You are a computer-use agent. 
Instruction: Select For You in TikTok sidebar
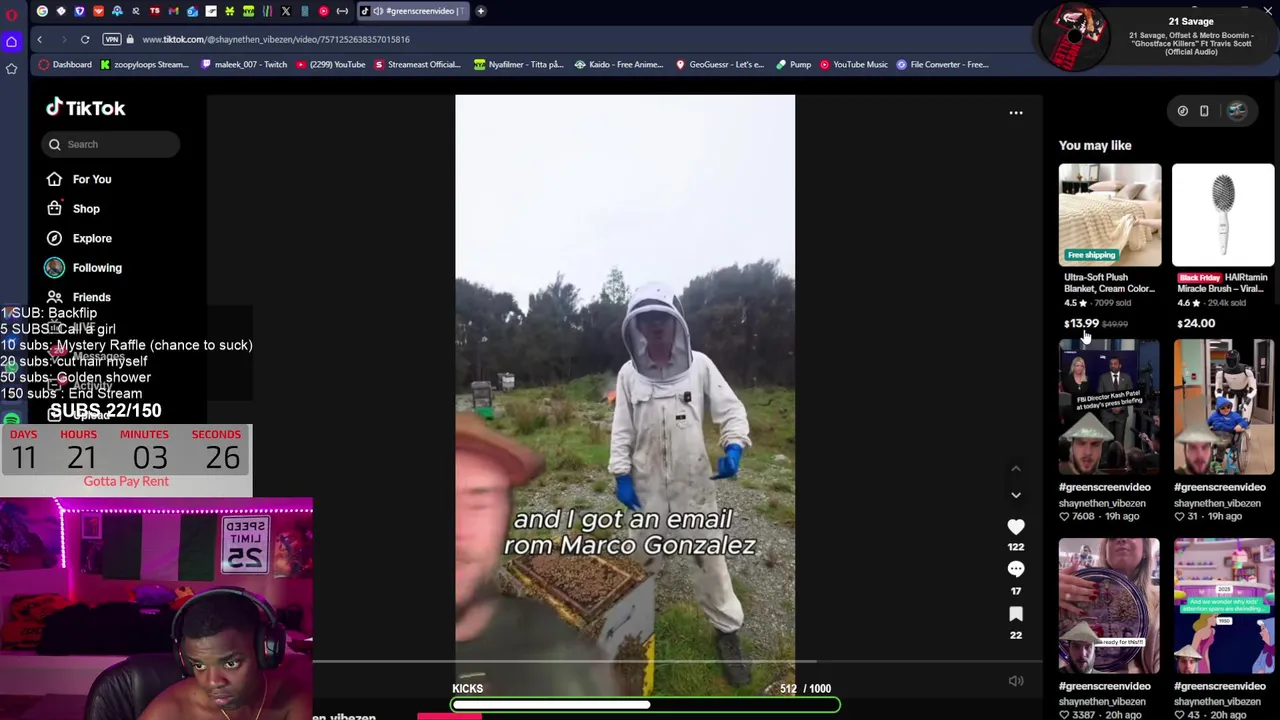click(x=92, y=179)
